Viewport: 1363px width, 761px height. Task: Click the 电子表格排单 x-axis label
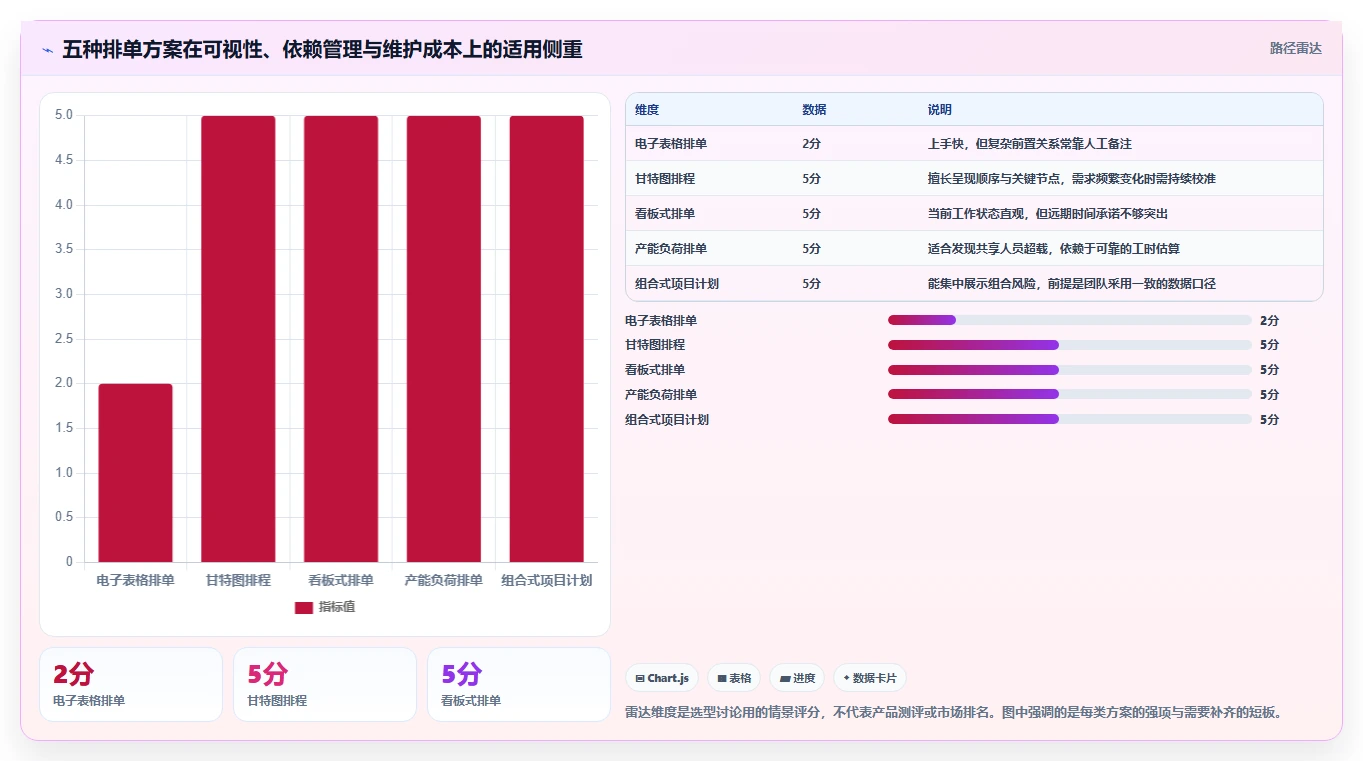pyautogui.click(x=135, y=580)
